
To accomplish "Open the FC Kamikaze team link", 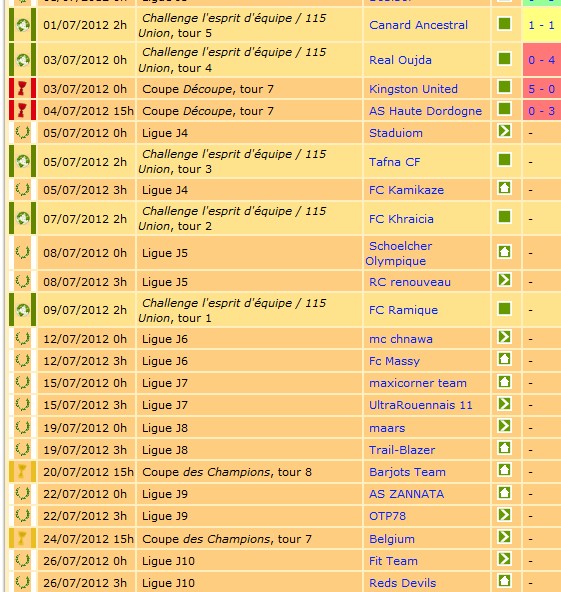I will 406,190.
